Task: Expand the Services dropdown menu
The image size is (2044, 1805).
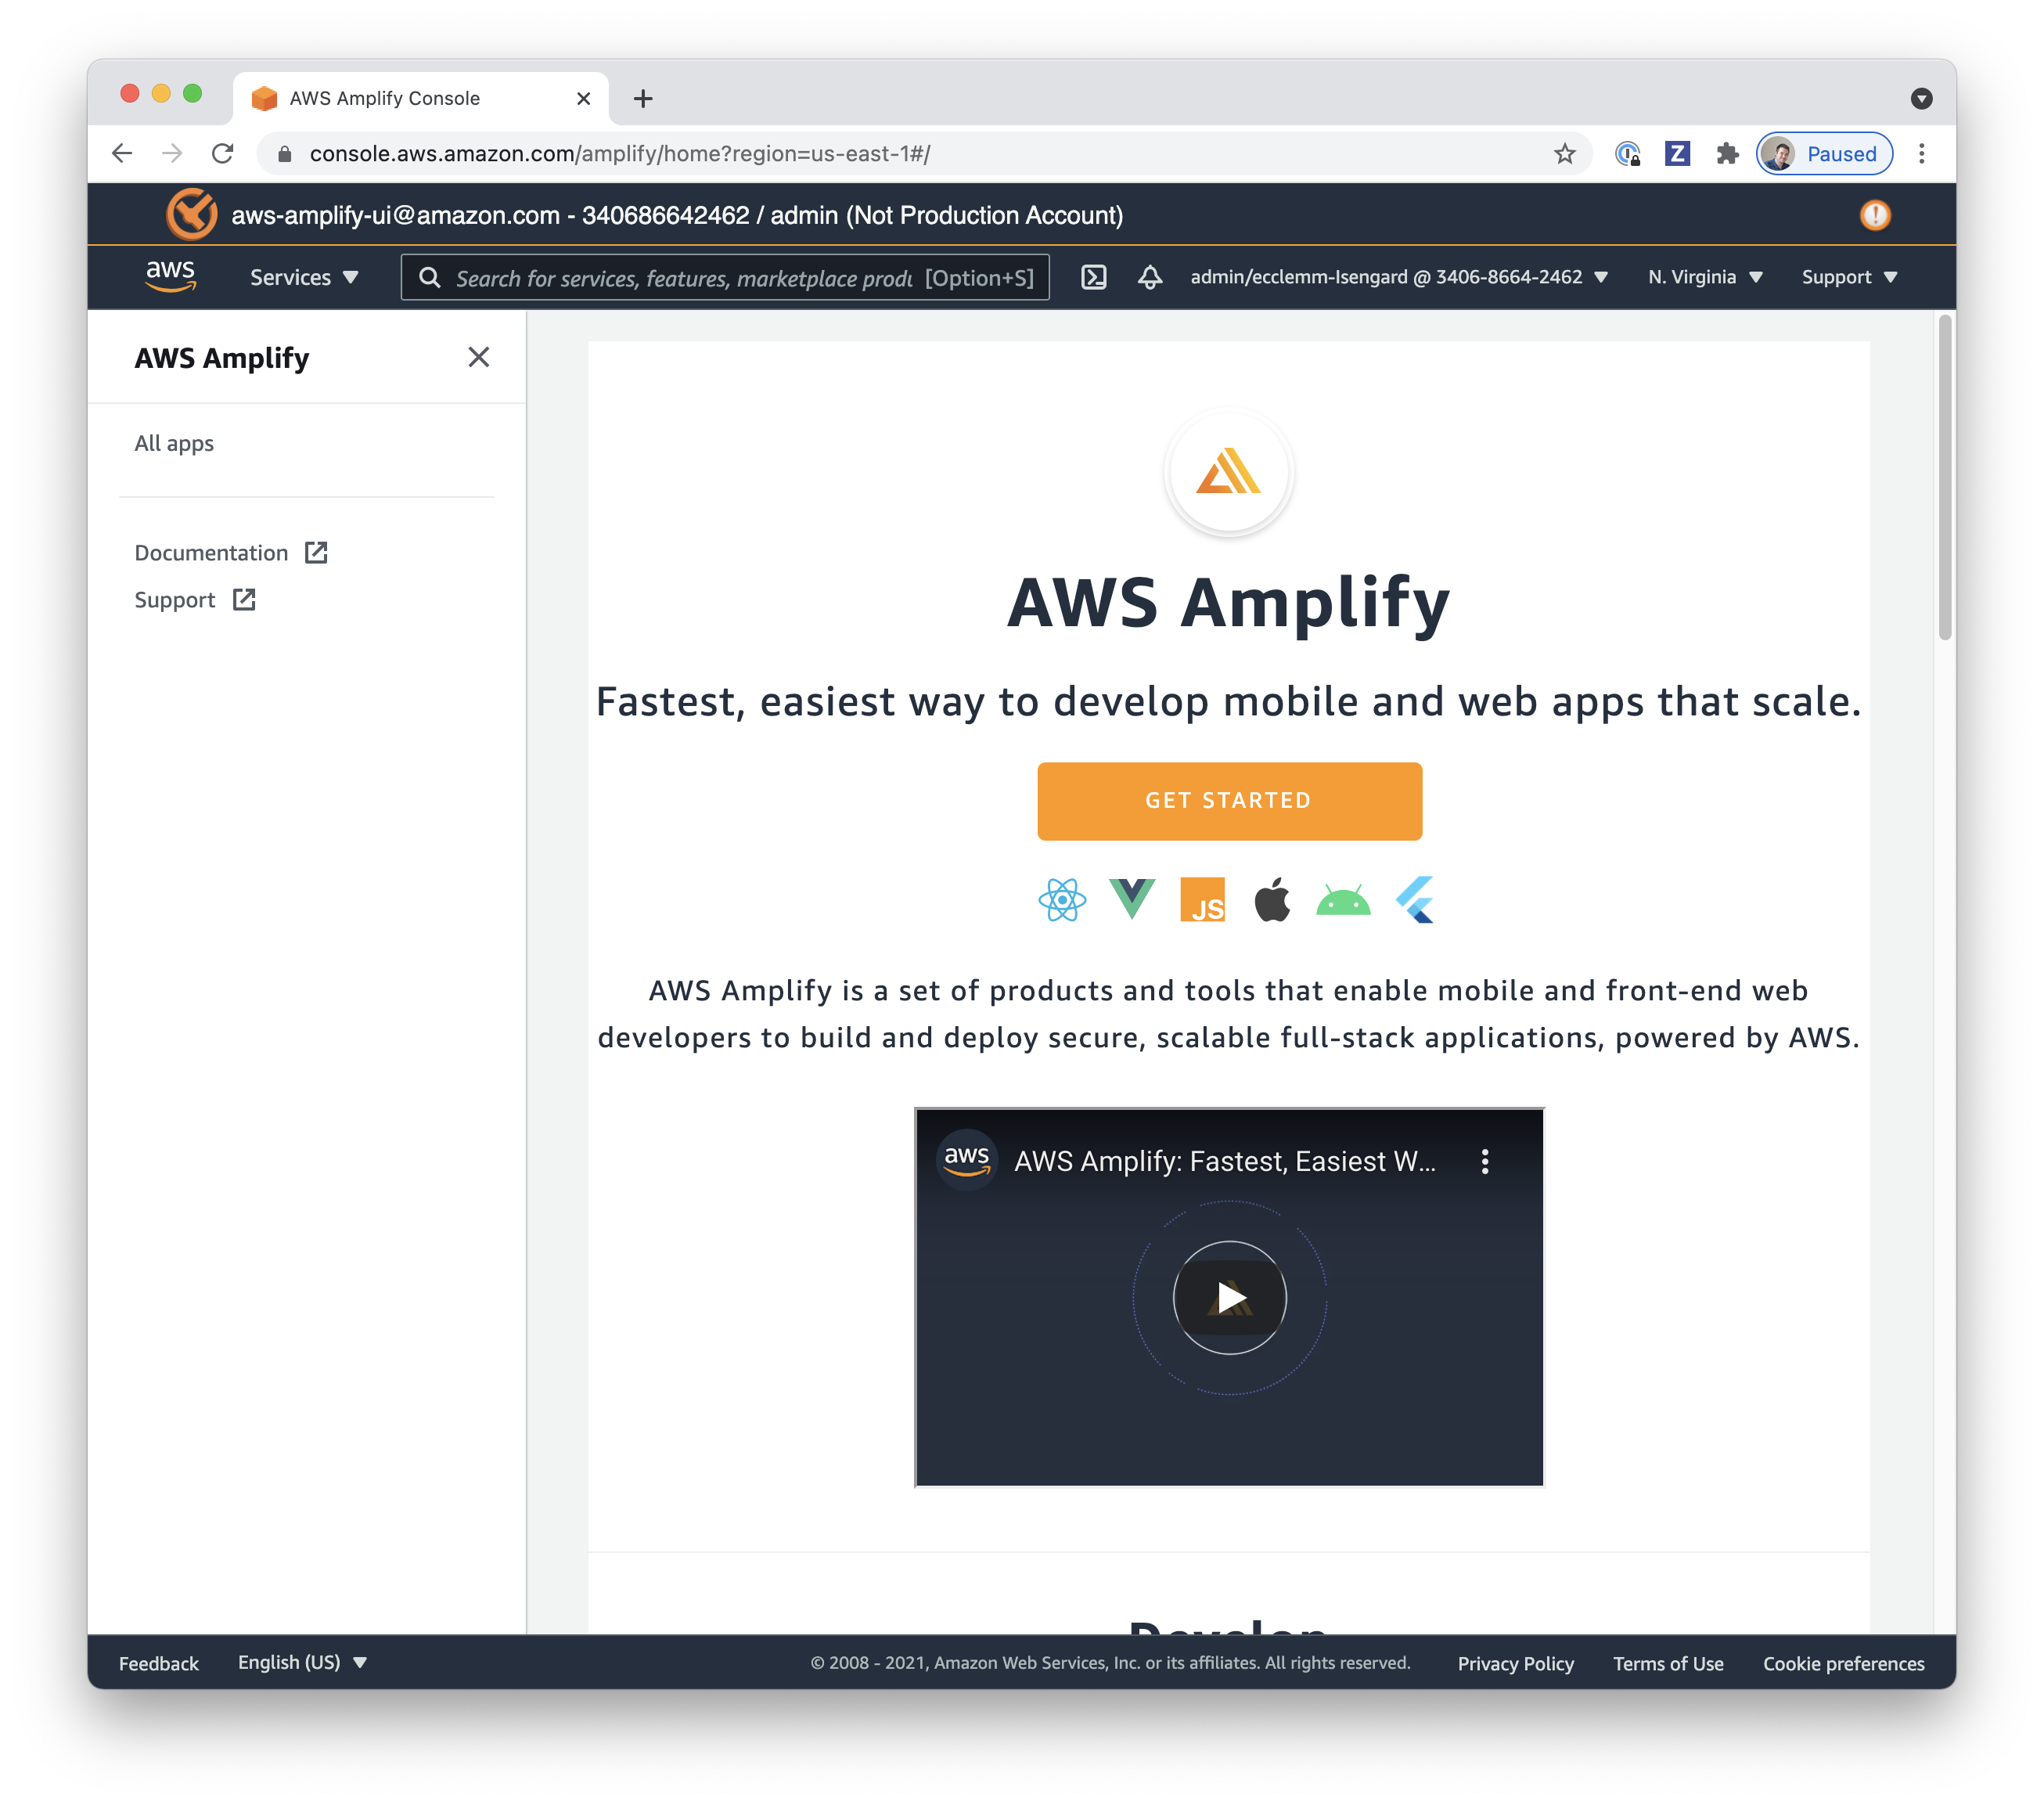Action: [304, 277]
